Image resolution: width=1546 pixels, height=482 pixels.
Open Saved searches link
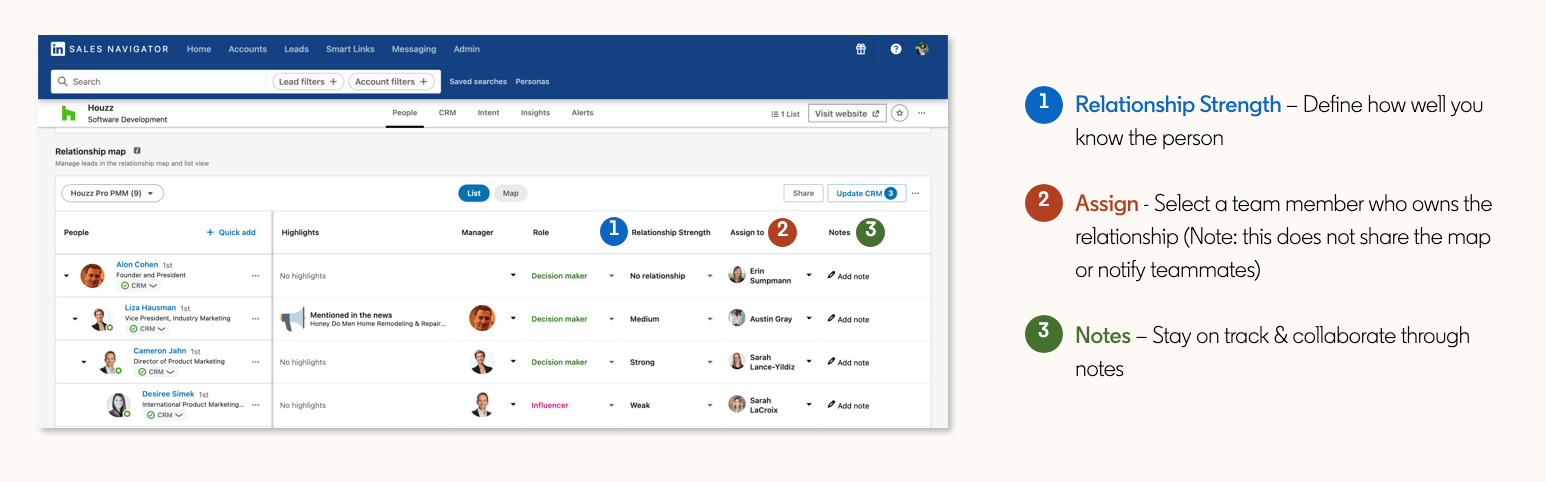478,82
